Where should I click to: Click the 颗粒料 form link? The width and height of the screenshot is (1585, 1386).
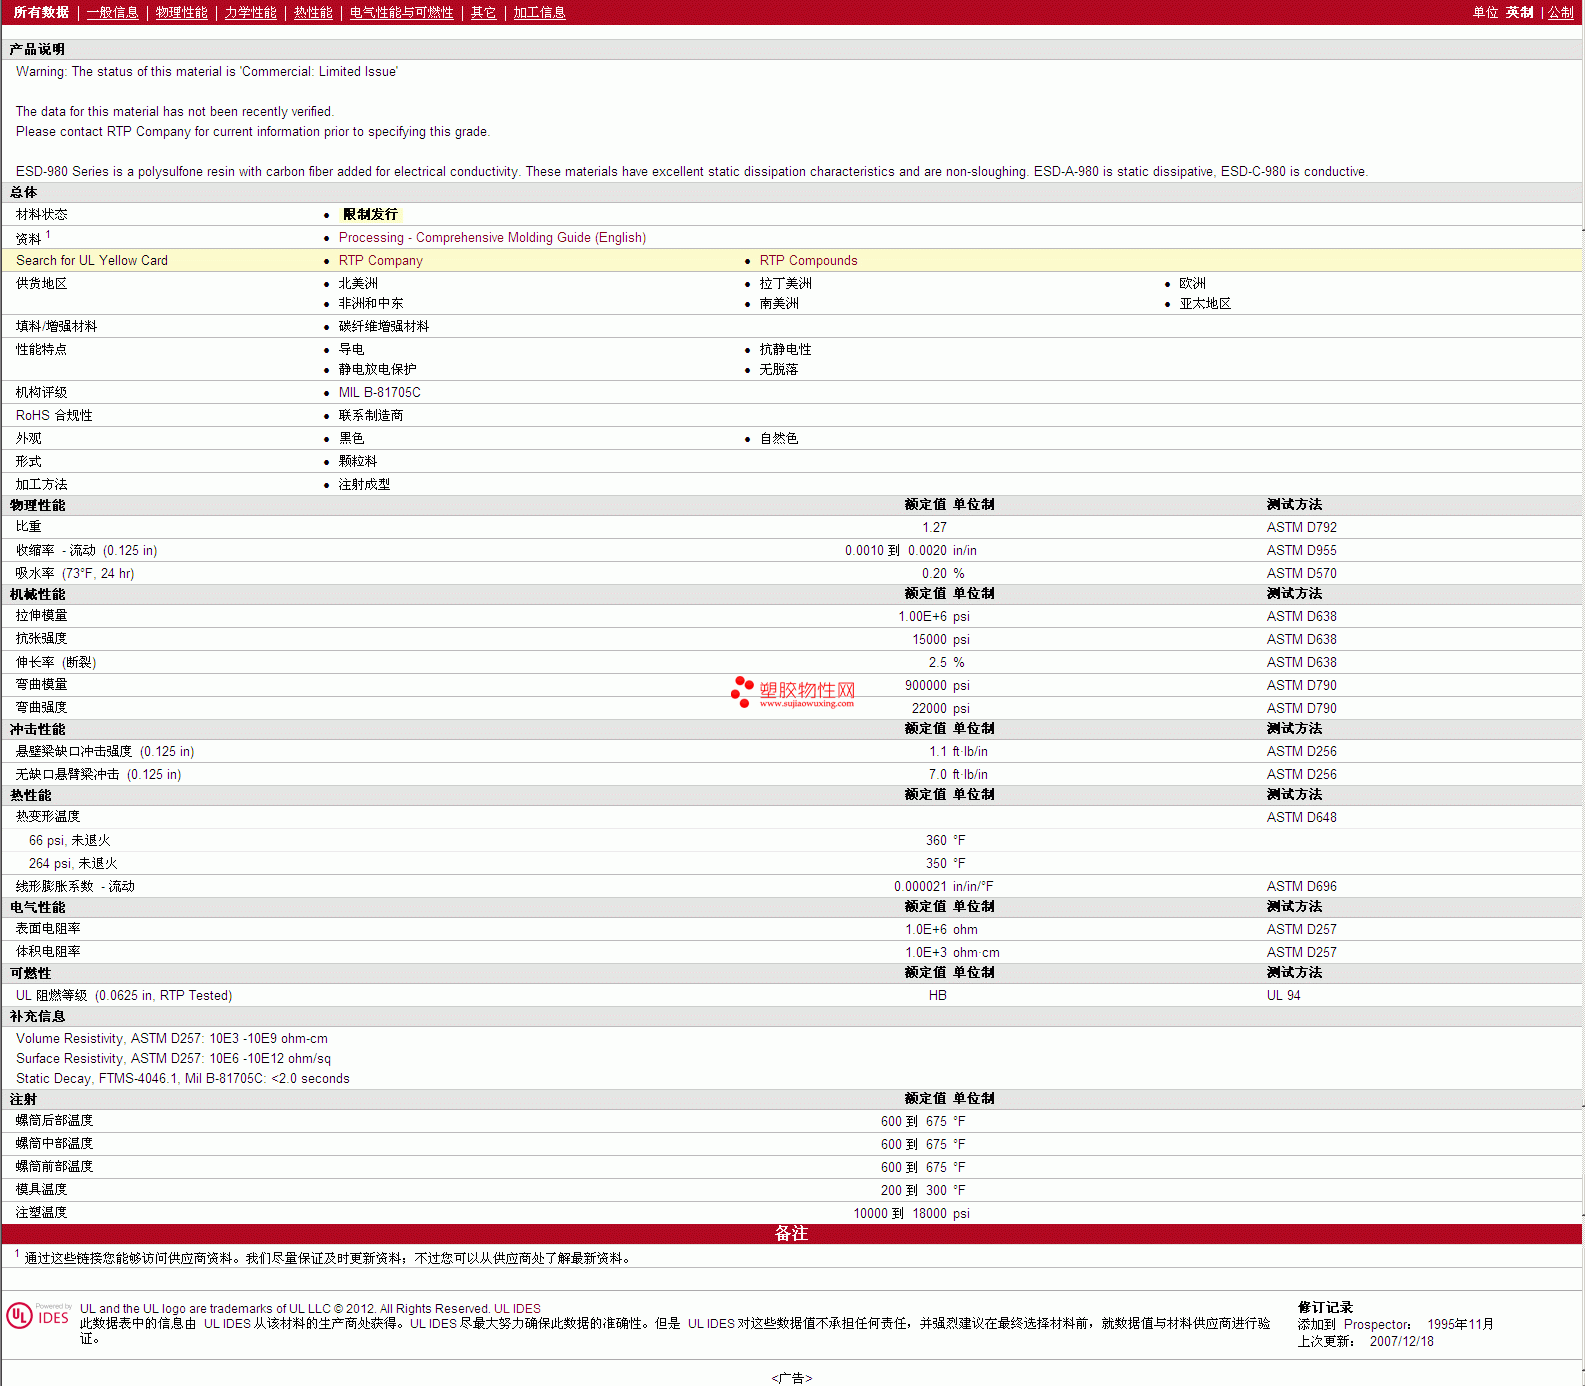click(358, 461)
